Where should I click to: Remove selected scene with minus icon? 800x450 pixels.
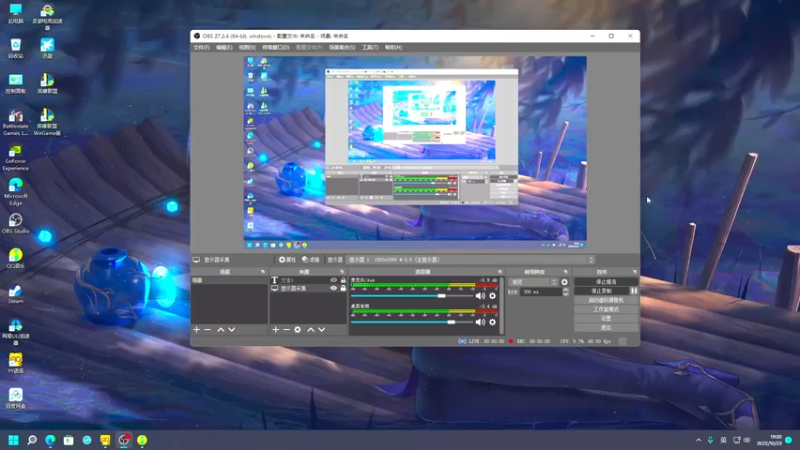[208, 330]
